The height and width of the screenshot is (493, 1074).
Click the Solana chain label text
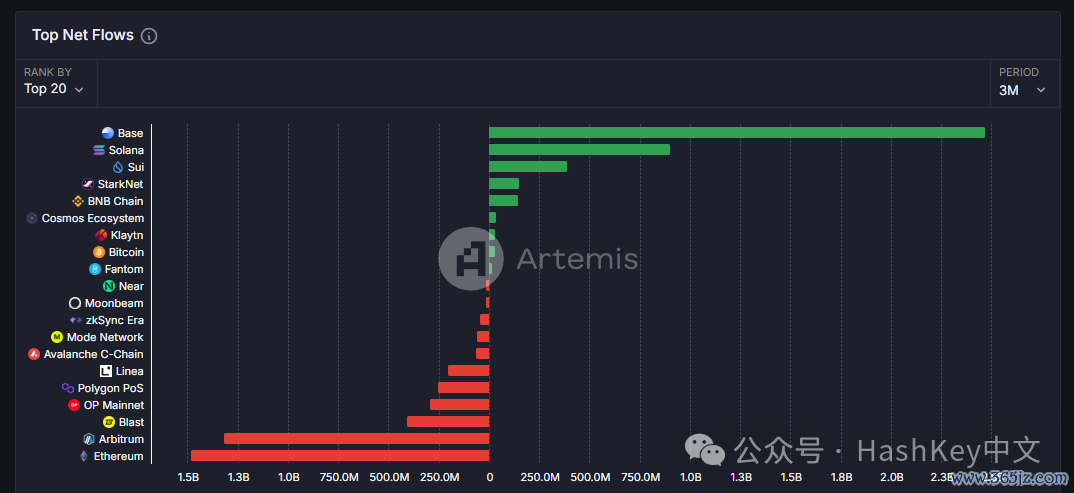tap(126, 150)
